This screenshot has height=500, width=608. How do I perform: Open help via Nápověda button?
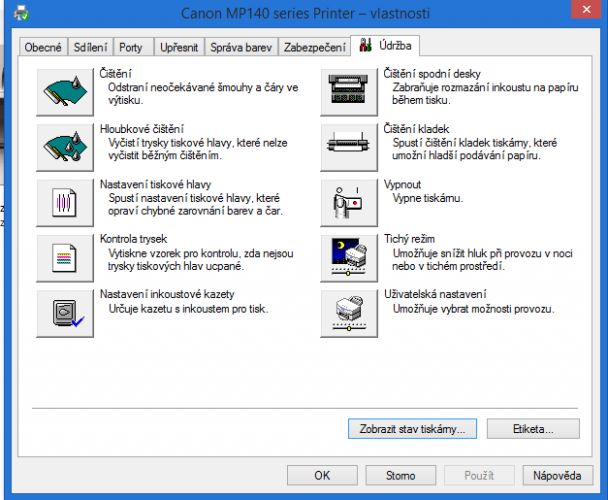coord(557,475)
